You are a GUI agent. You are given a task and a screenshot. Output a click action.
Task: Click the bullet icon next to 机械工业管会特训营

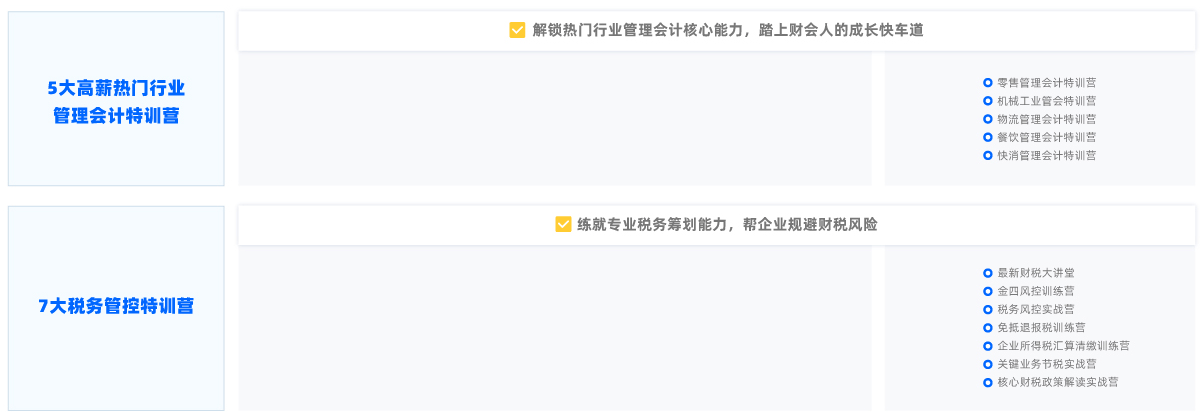click(x=988, y=101)
